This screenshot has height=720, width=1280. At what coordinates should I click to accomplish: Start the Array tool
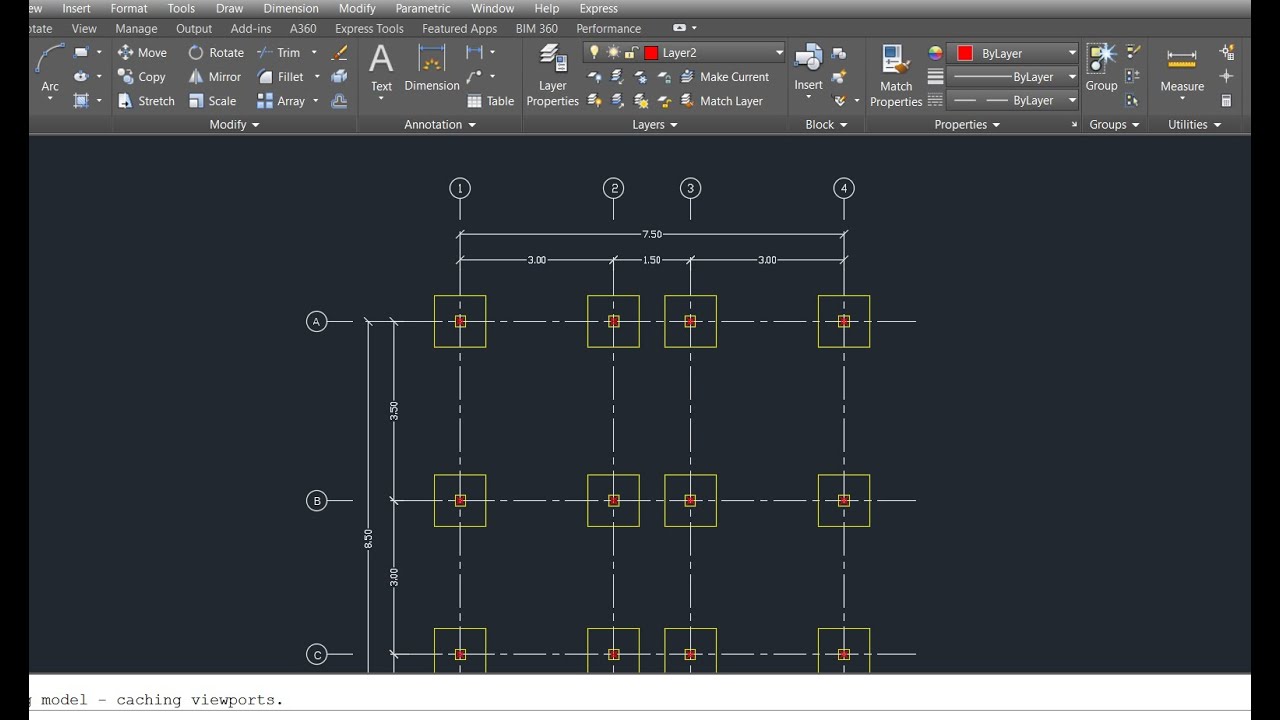coord(281,101)
